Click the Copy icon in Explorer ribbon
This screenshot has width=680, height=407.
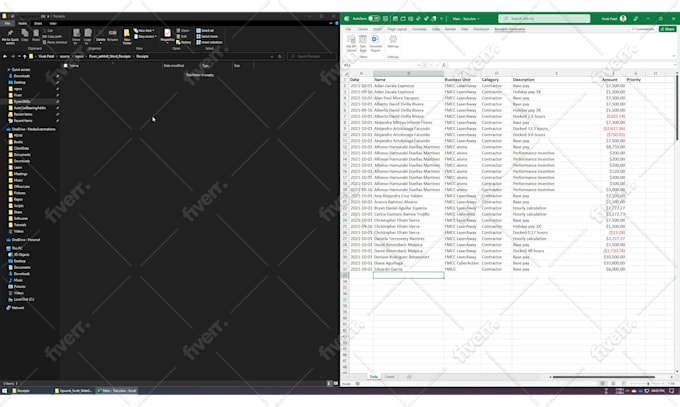coord(25,36)
